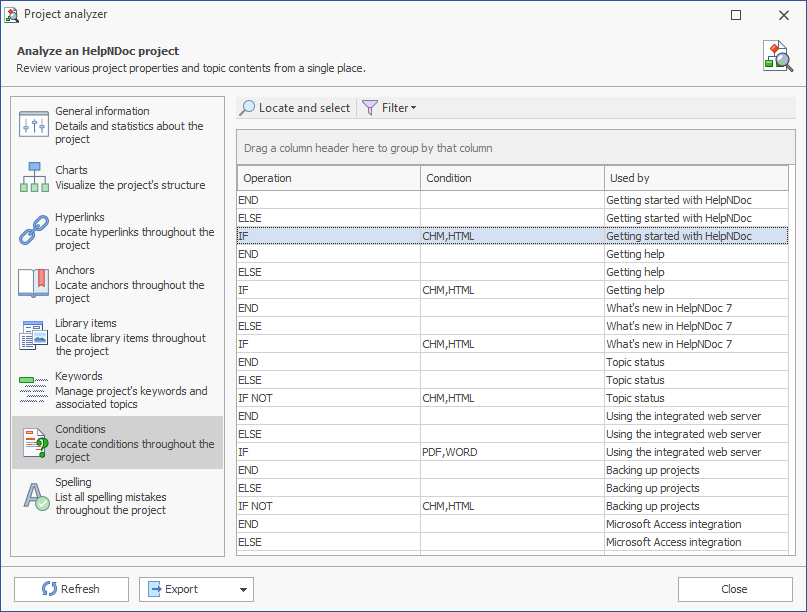Image resolution: width=807 pixels, height=612 pixels.
Task: Click the Project analyzer title bar icon
Action: point(11,14)
